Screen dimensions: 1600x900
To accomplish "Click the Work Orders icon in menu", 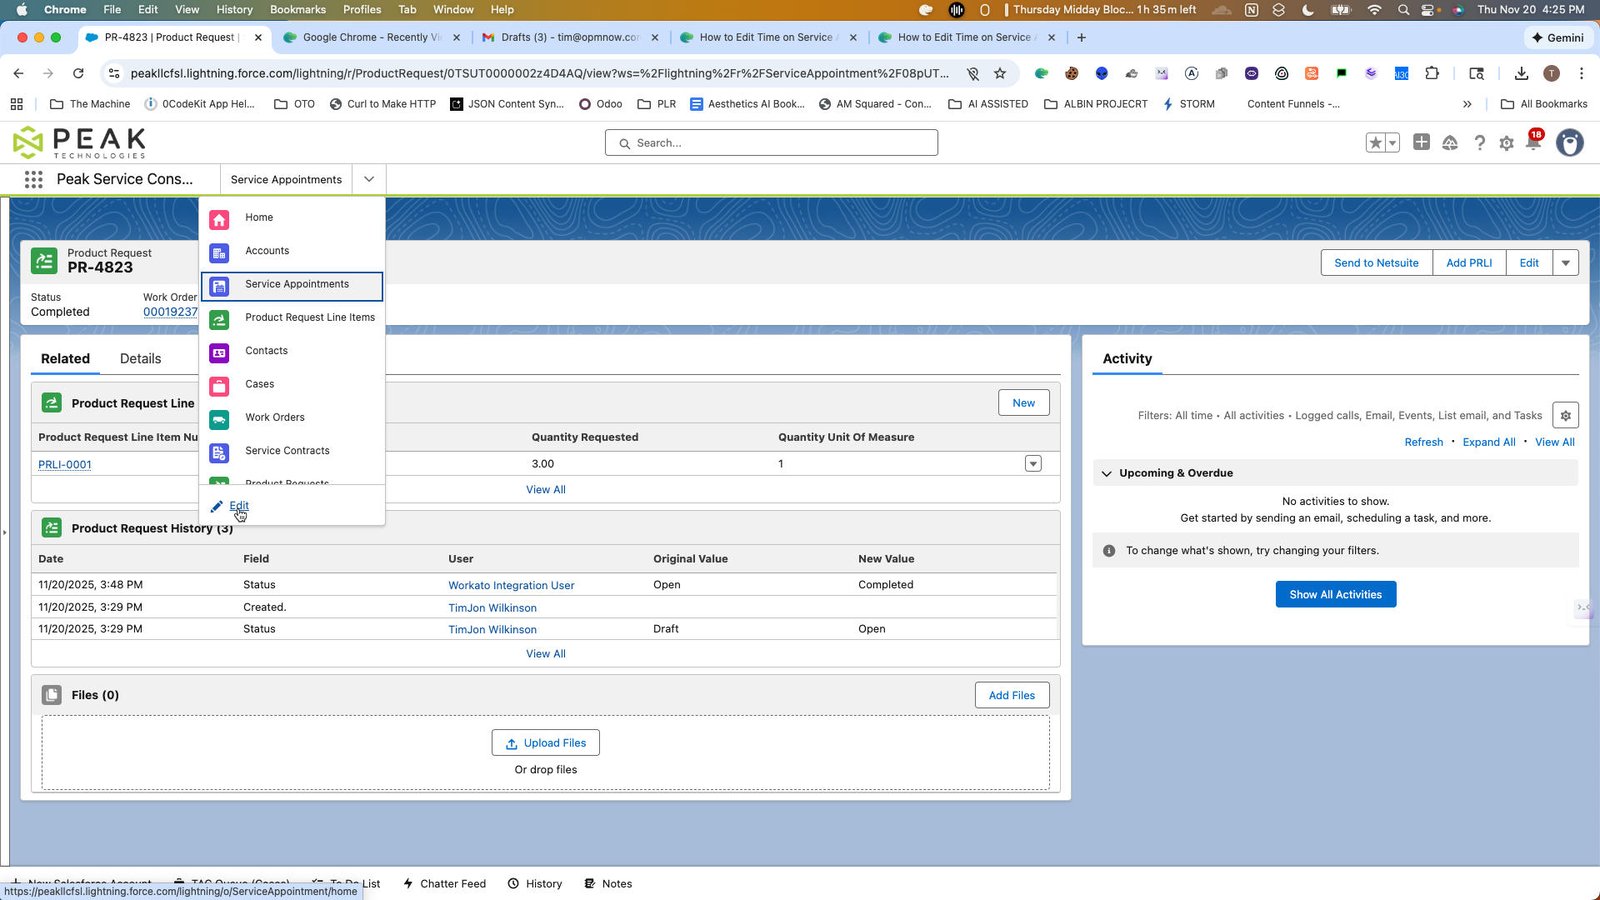I will click(x=219, y=418).
